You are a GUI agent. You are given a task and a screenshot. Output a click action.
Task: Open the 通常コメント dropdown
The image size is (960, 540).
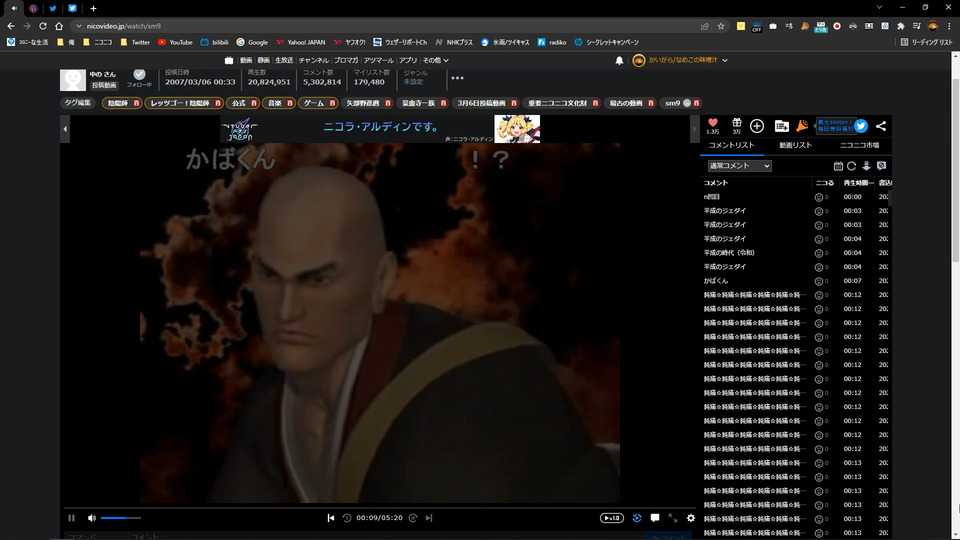(x=740, y=166)
